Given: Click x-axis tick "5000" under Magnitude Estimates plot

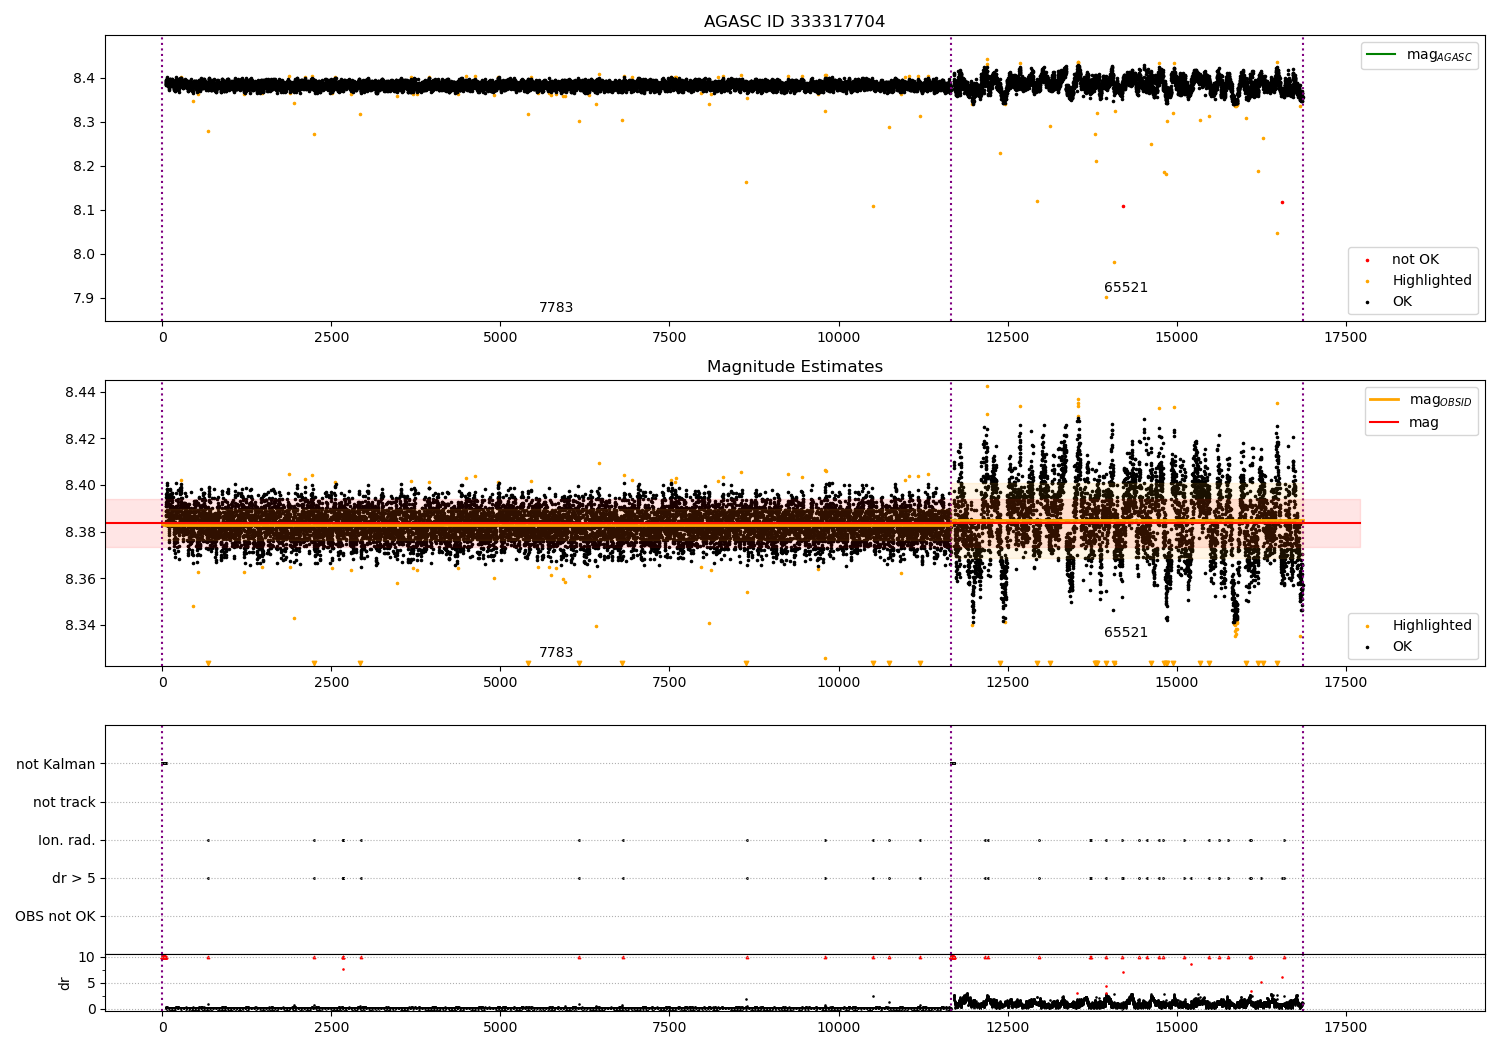Looking at the screenshot, I should [x=500, y=683].
